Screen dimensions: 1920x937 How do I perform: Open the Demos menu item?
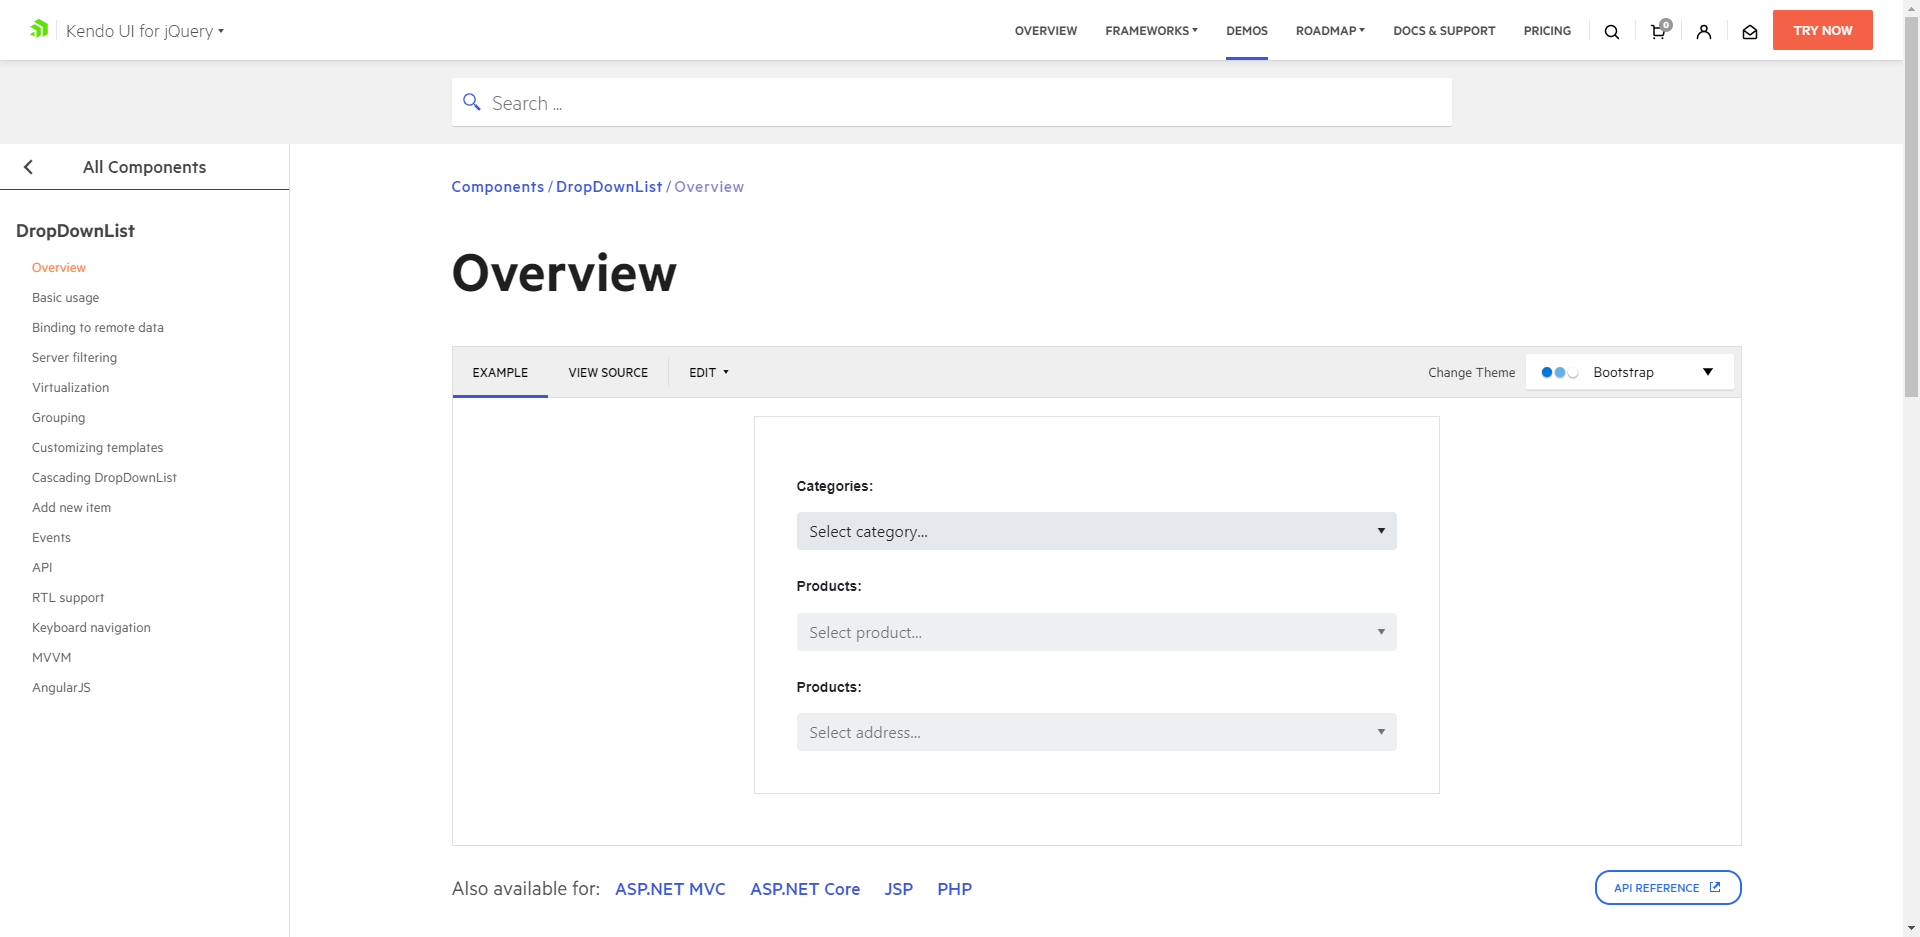[1247, 31]
